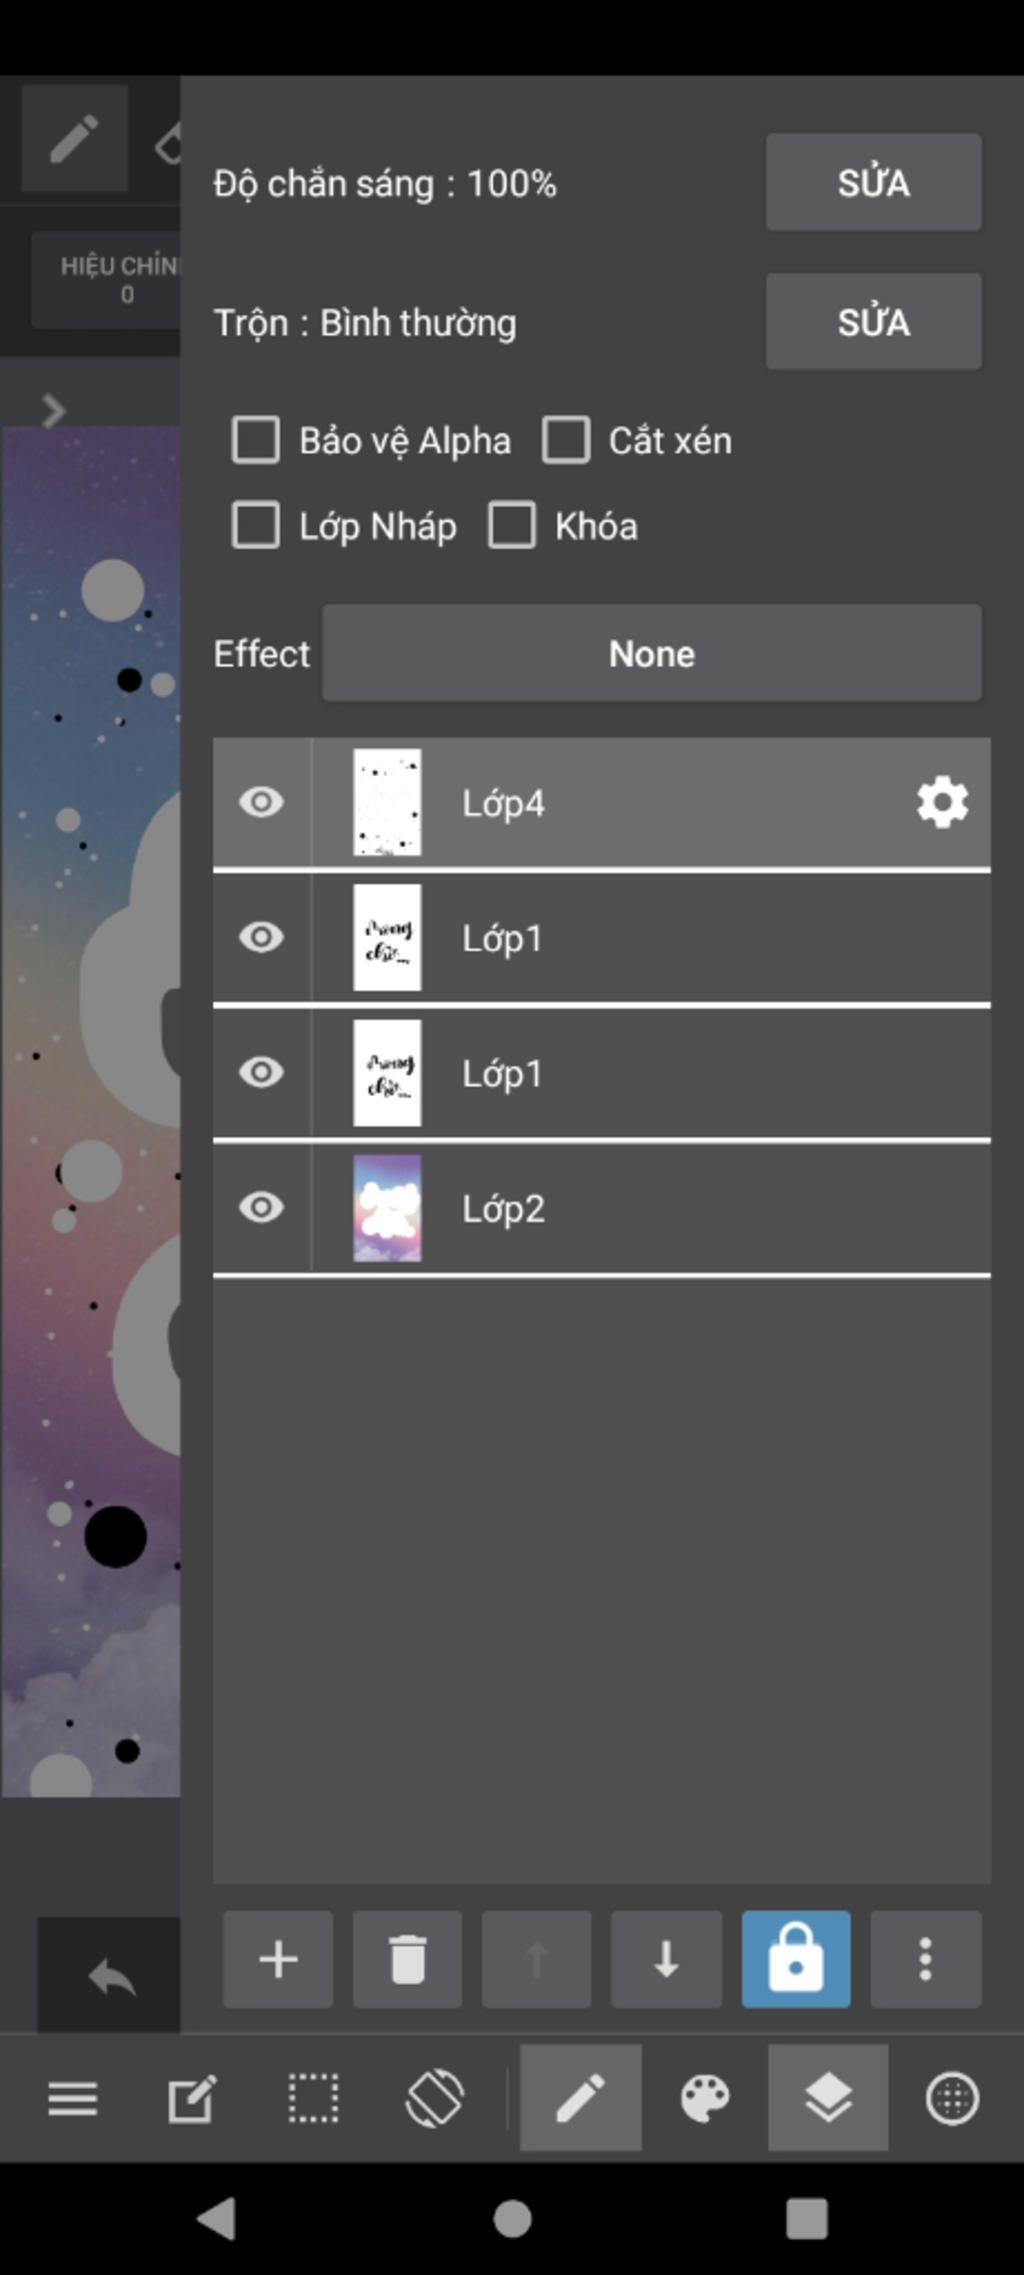
Task: Undo last action with back arrow
Action: [x=111, y=1976]
